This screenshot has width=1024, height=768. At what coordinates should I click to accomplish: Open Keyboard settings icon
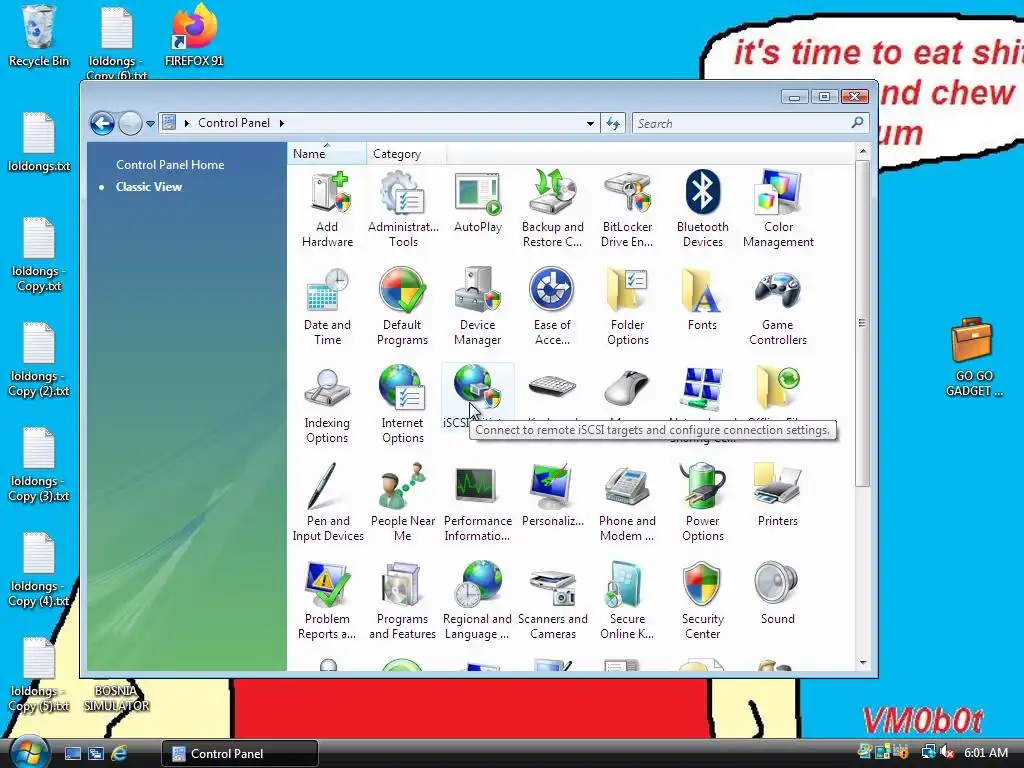[x=552, y=387]
